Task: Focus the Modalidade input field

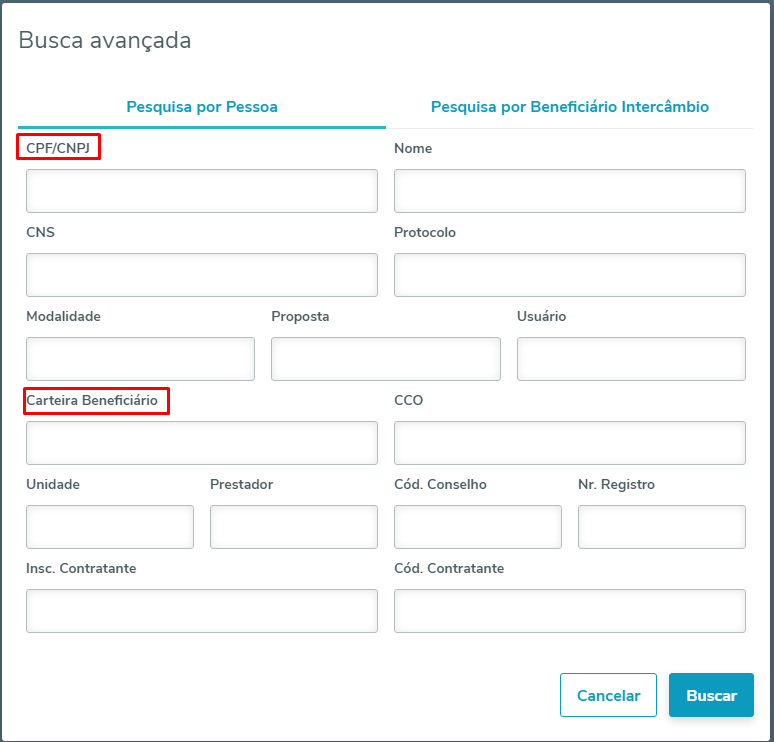Action: click(x=140, y=359)
